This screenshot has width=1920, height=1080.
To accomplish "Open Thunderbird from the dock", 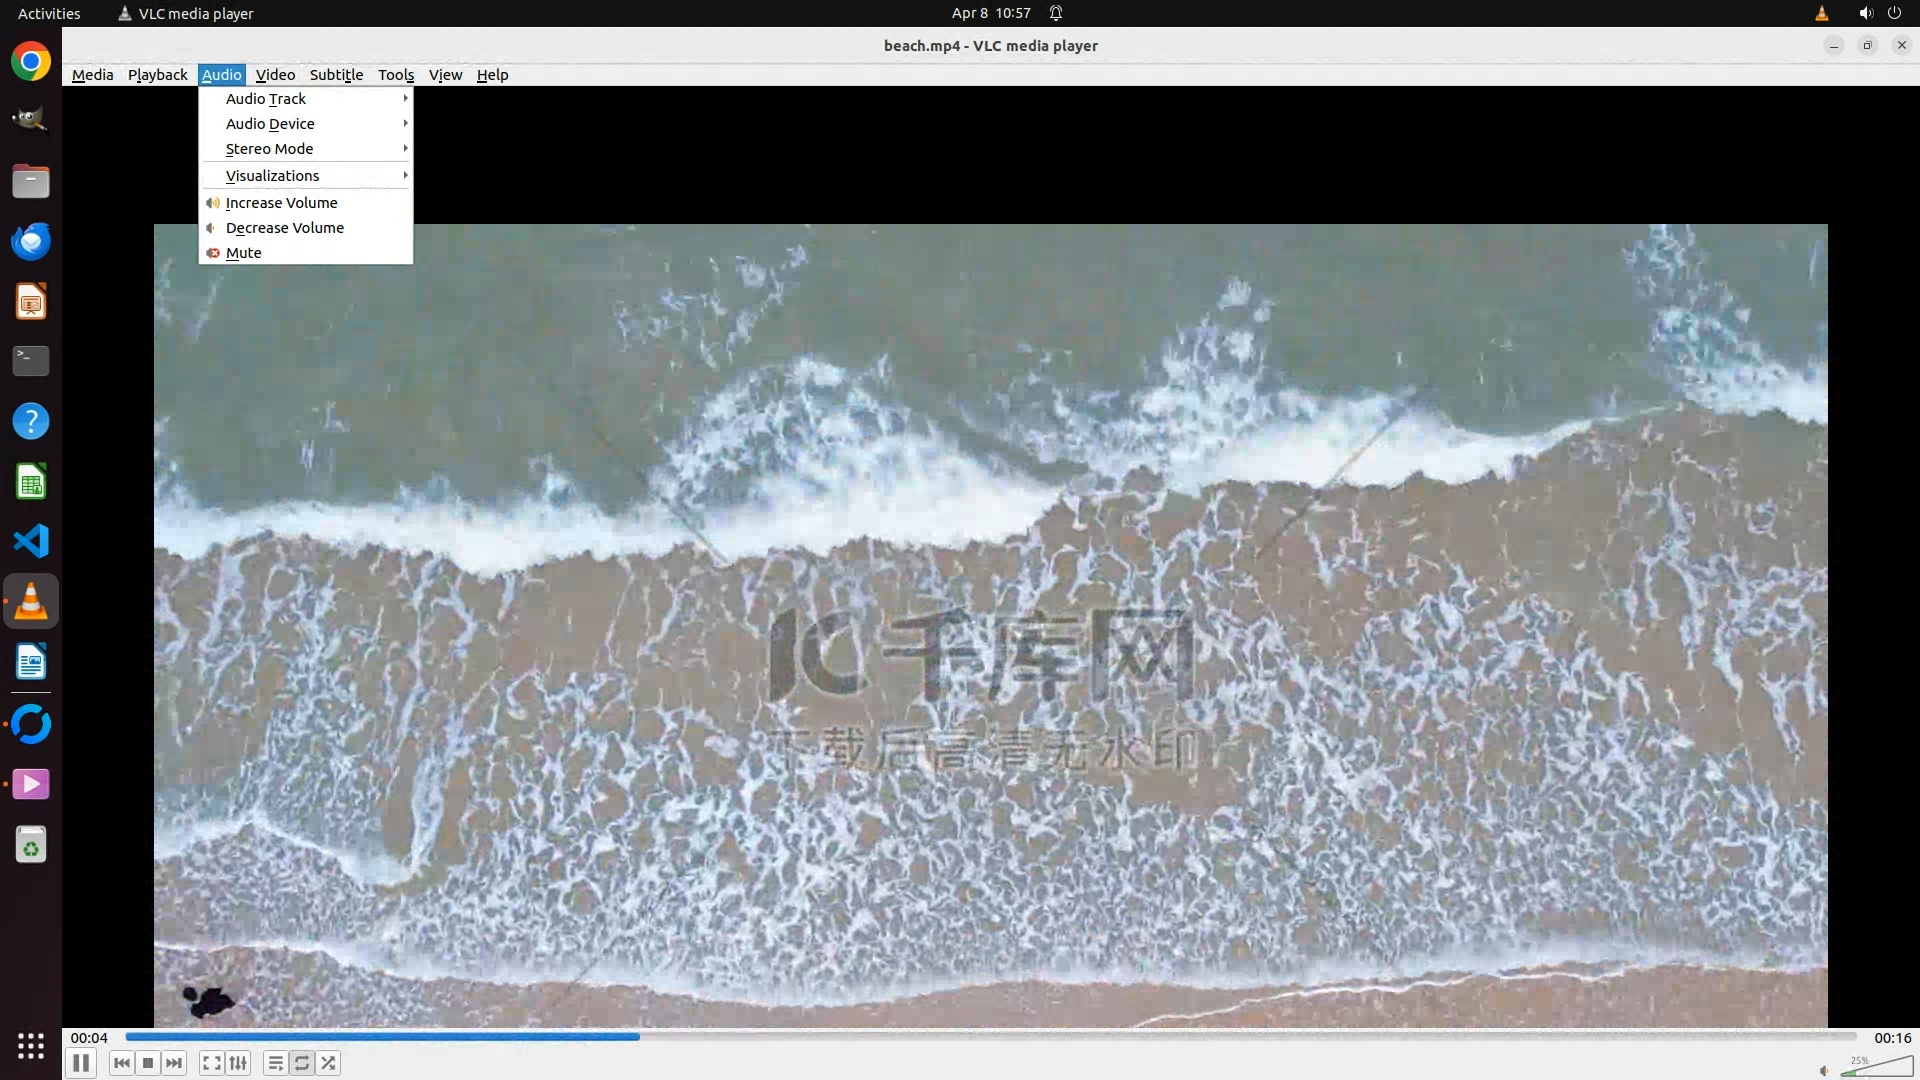I will tap(31, 241).
